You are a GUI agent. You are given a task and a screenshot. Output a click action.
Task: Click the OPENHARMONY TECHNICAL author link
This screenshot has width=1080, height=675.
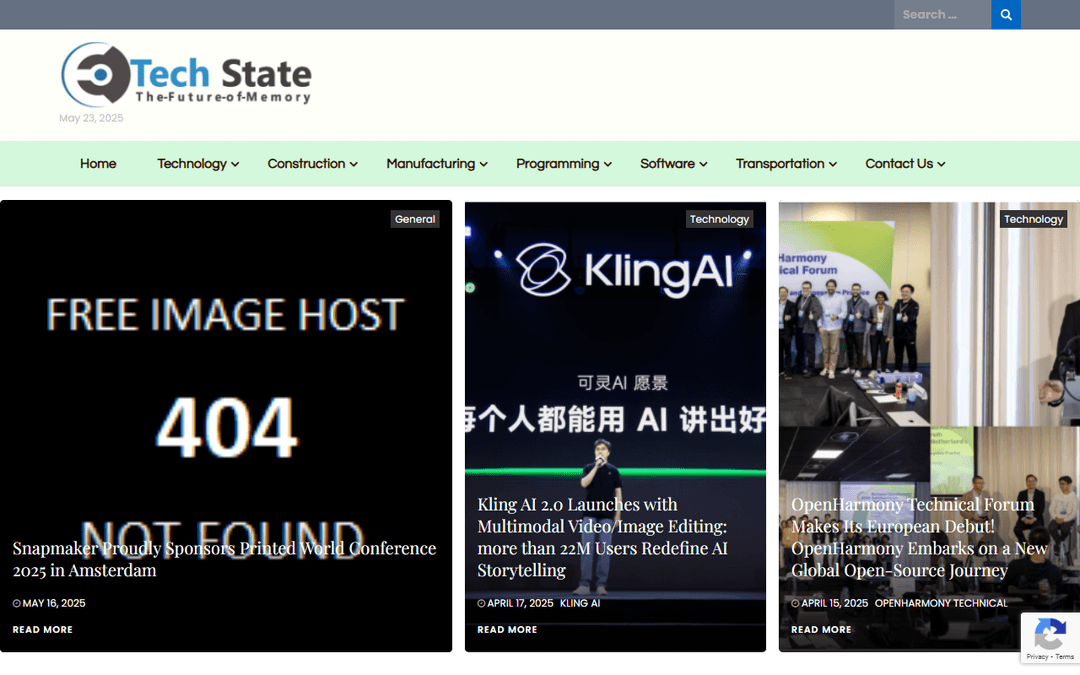pos(941,603)
